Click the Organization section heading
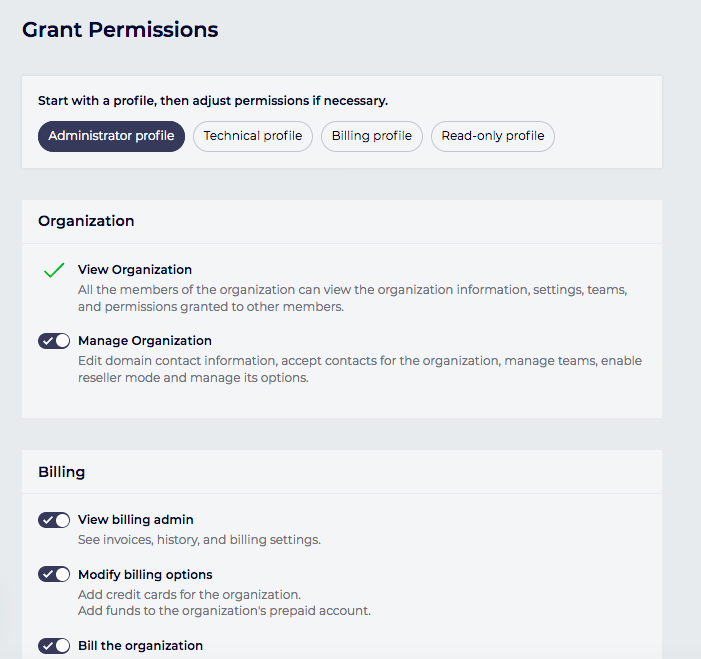Image resolution: width=701 pixels, height=659 pixels. click(86, 221)
